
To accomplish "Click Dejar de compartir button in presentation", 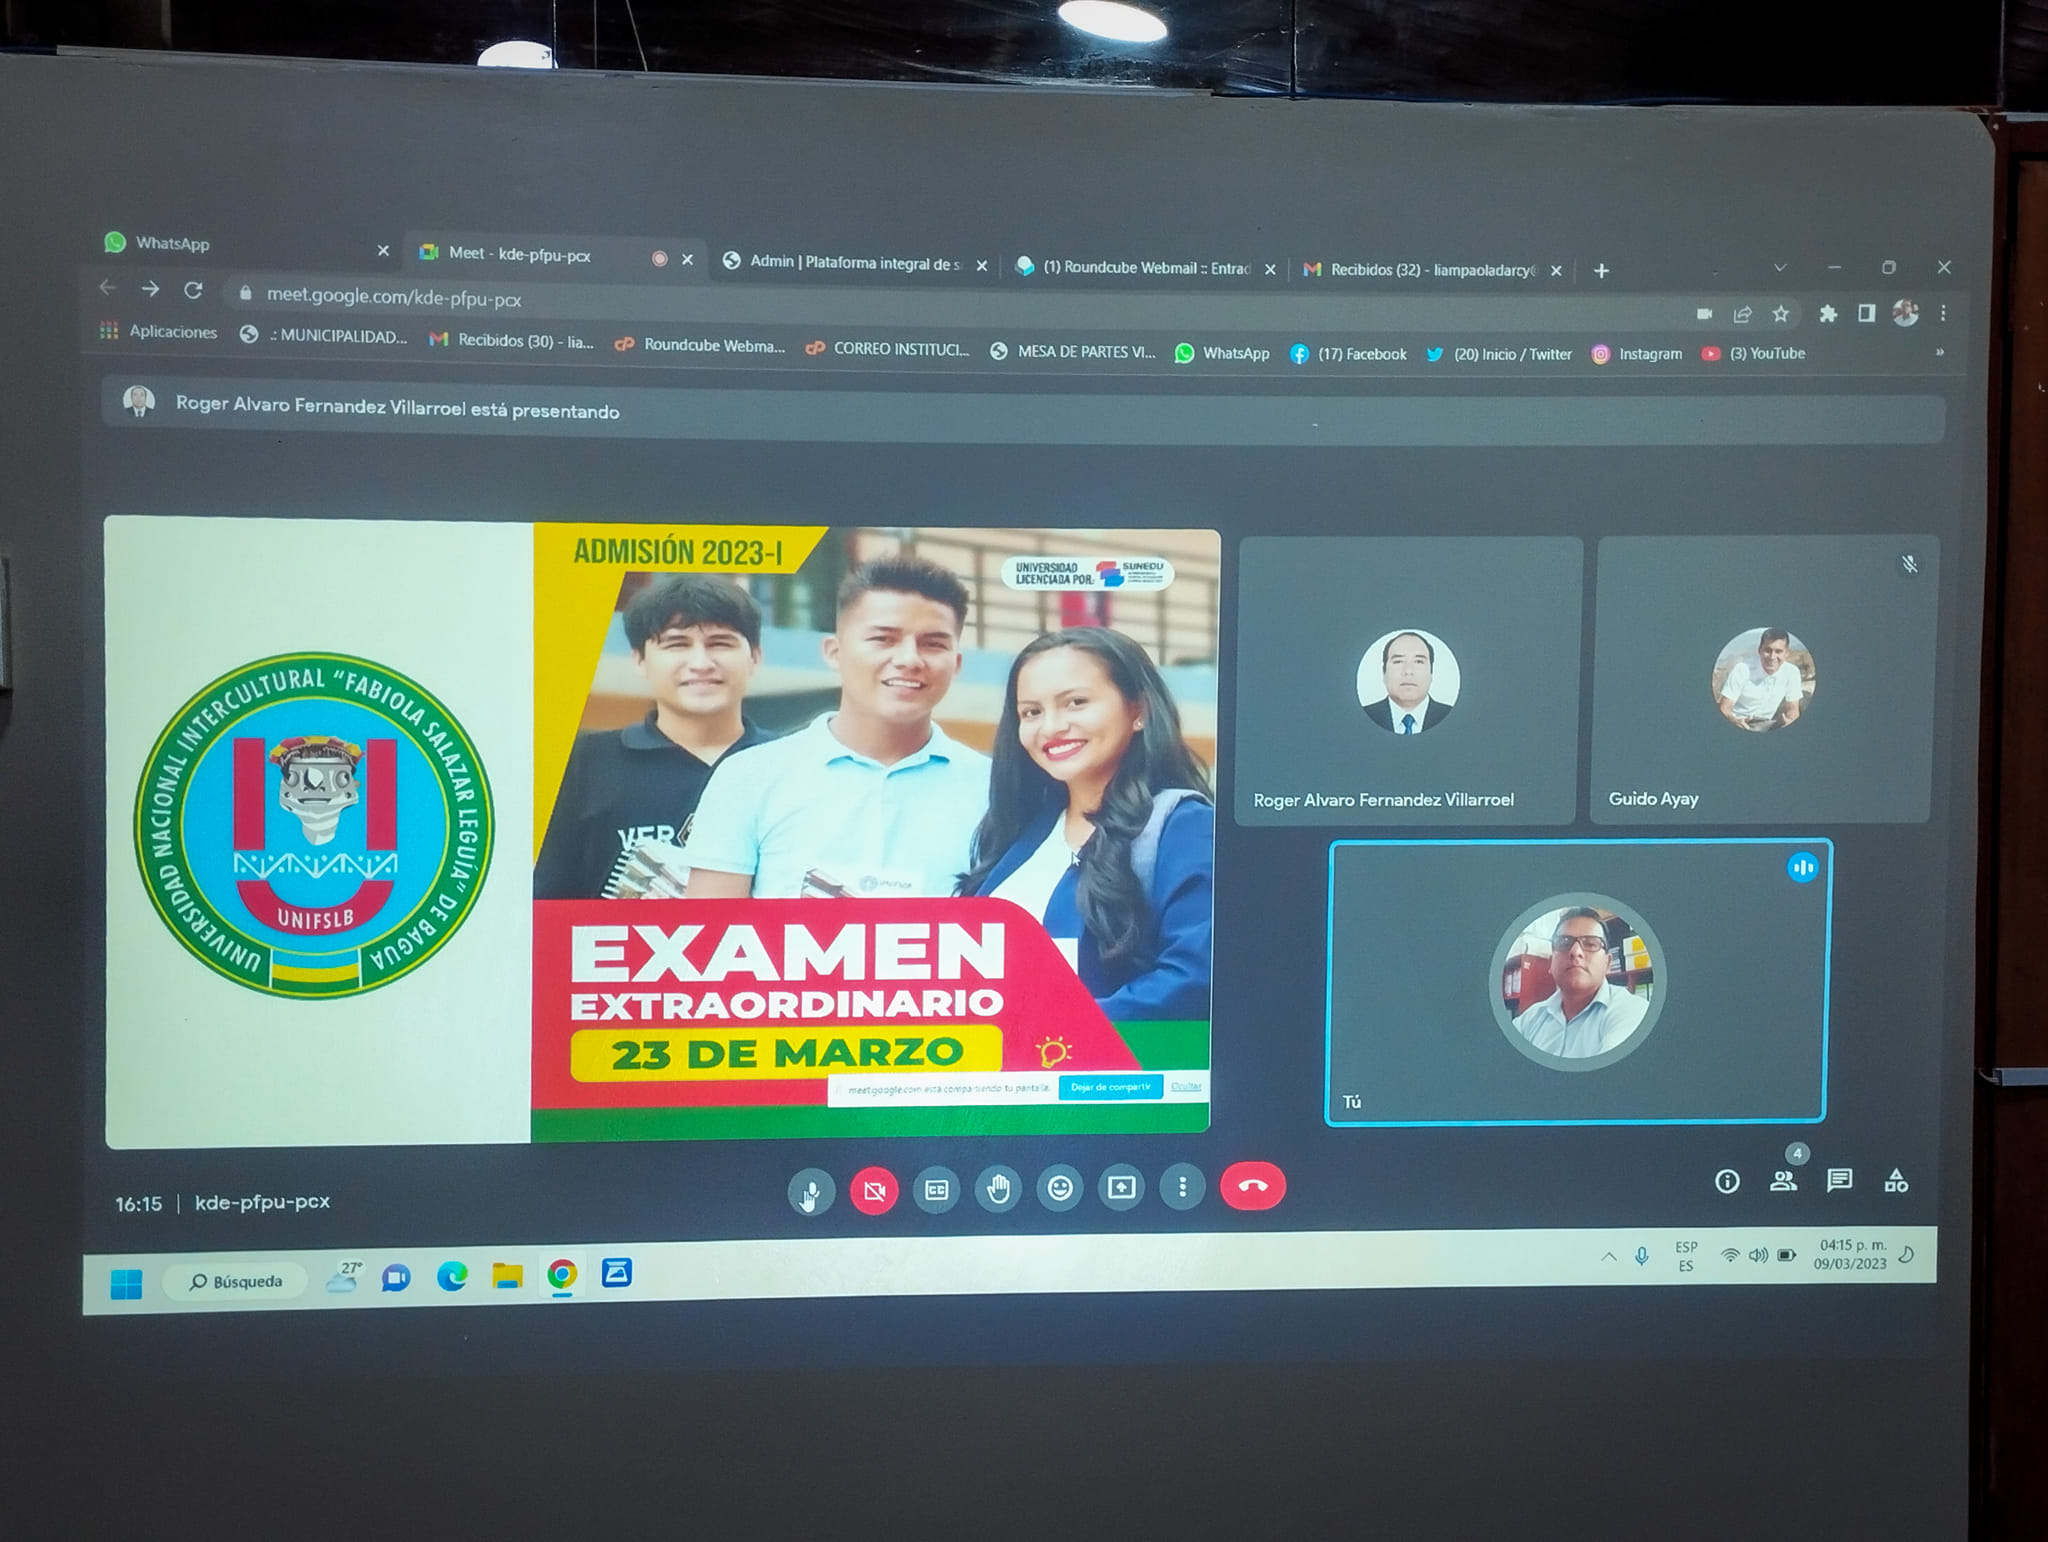I will pos(1110,1087).
